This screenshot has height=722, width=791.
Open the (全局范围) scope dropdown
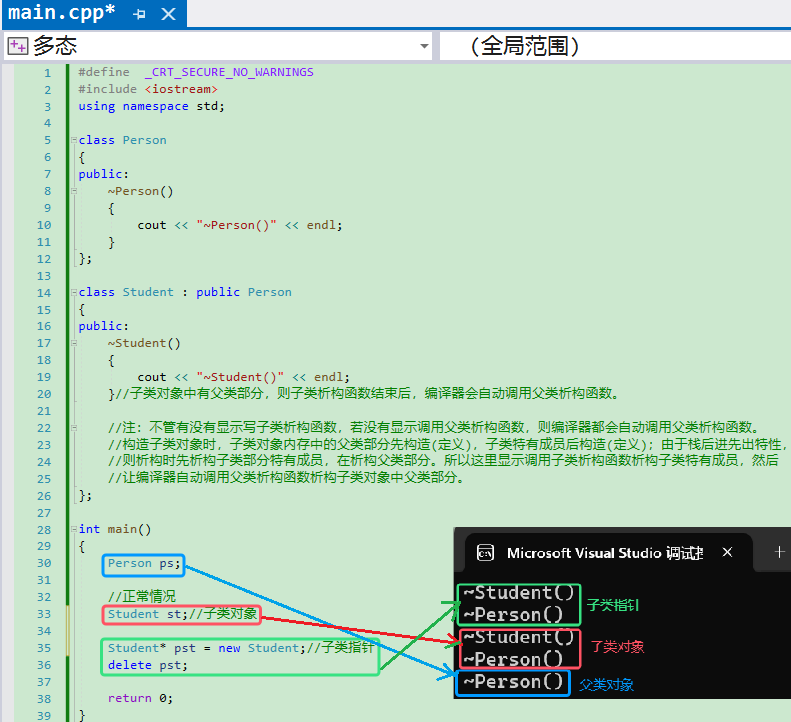coord(615,46)
